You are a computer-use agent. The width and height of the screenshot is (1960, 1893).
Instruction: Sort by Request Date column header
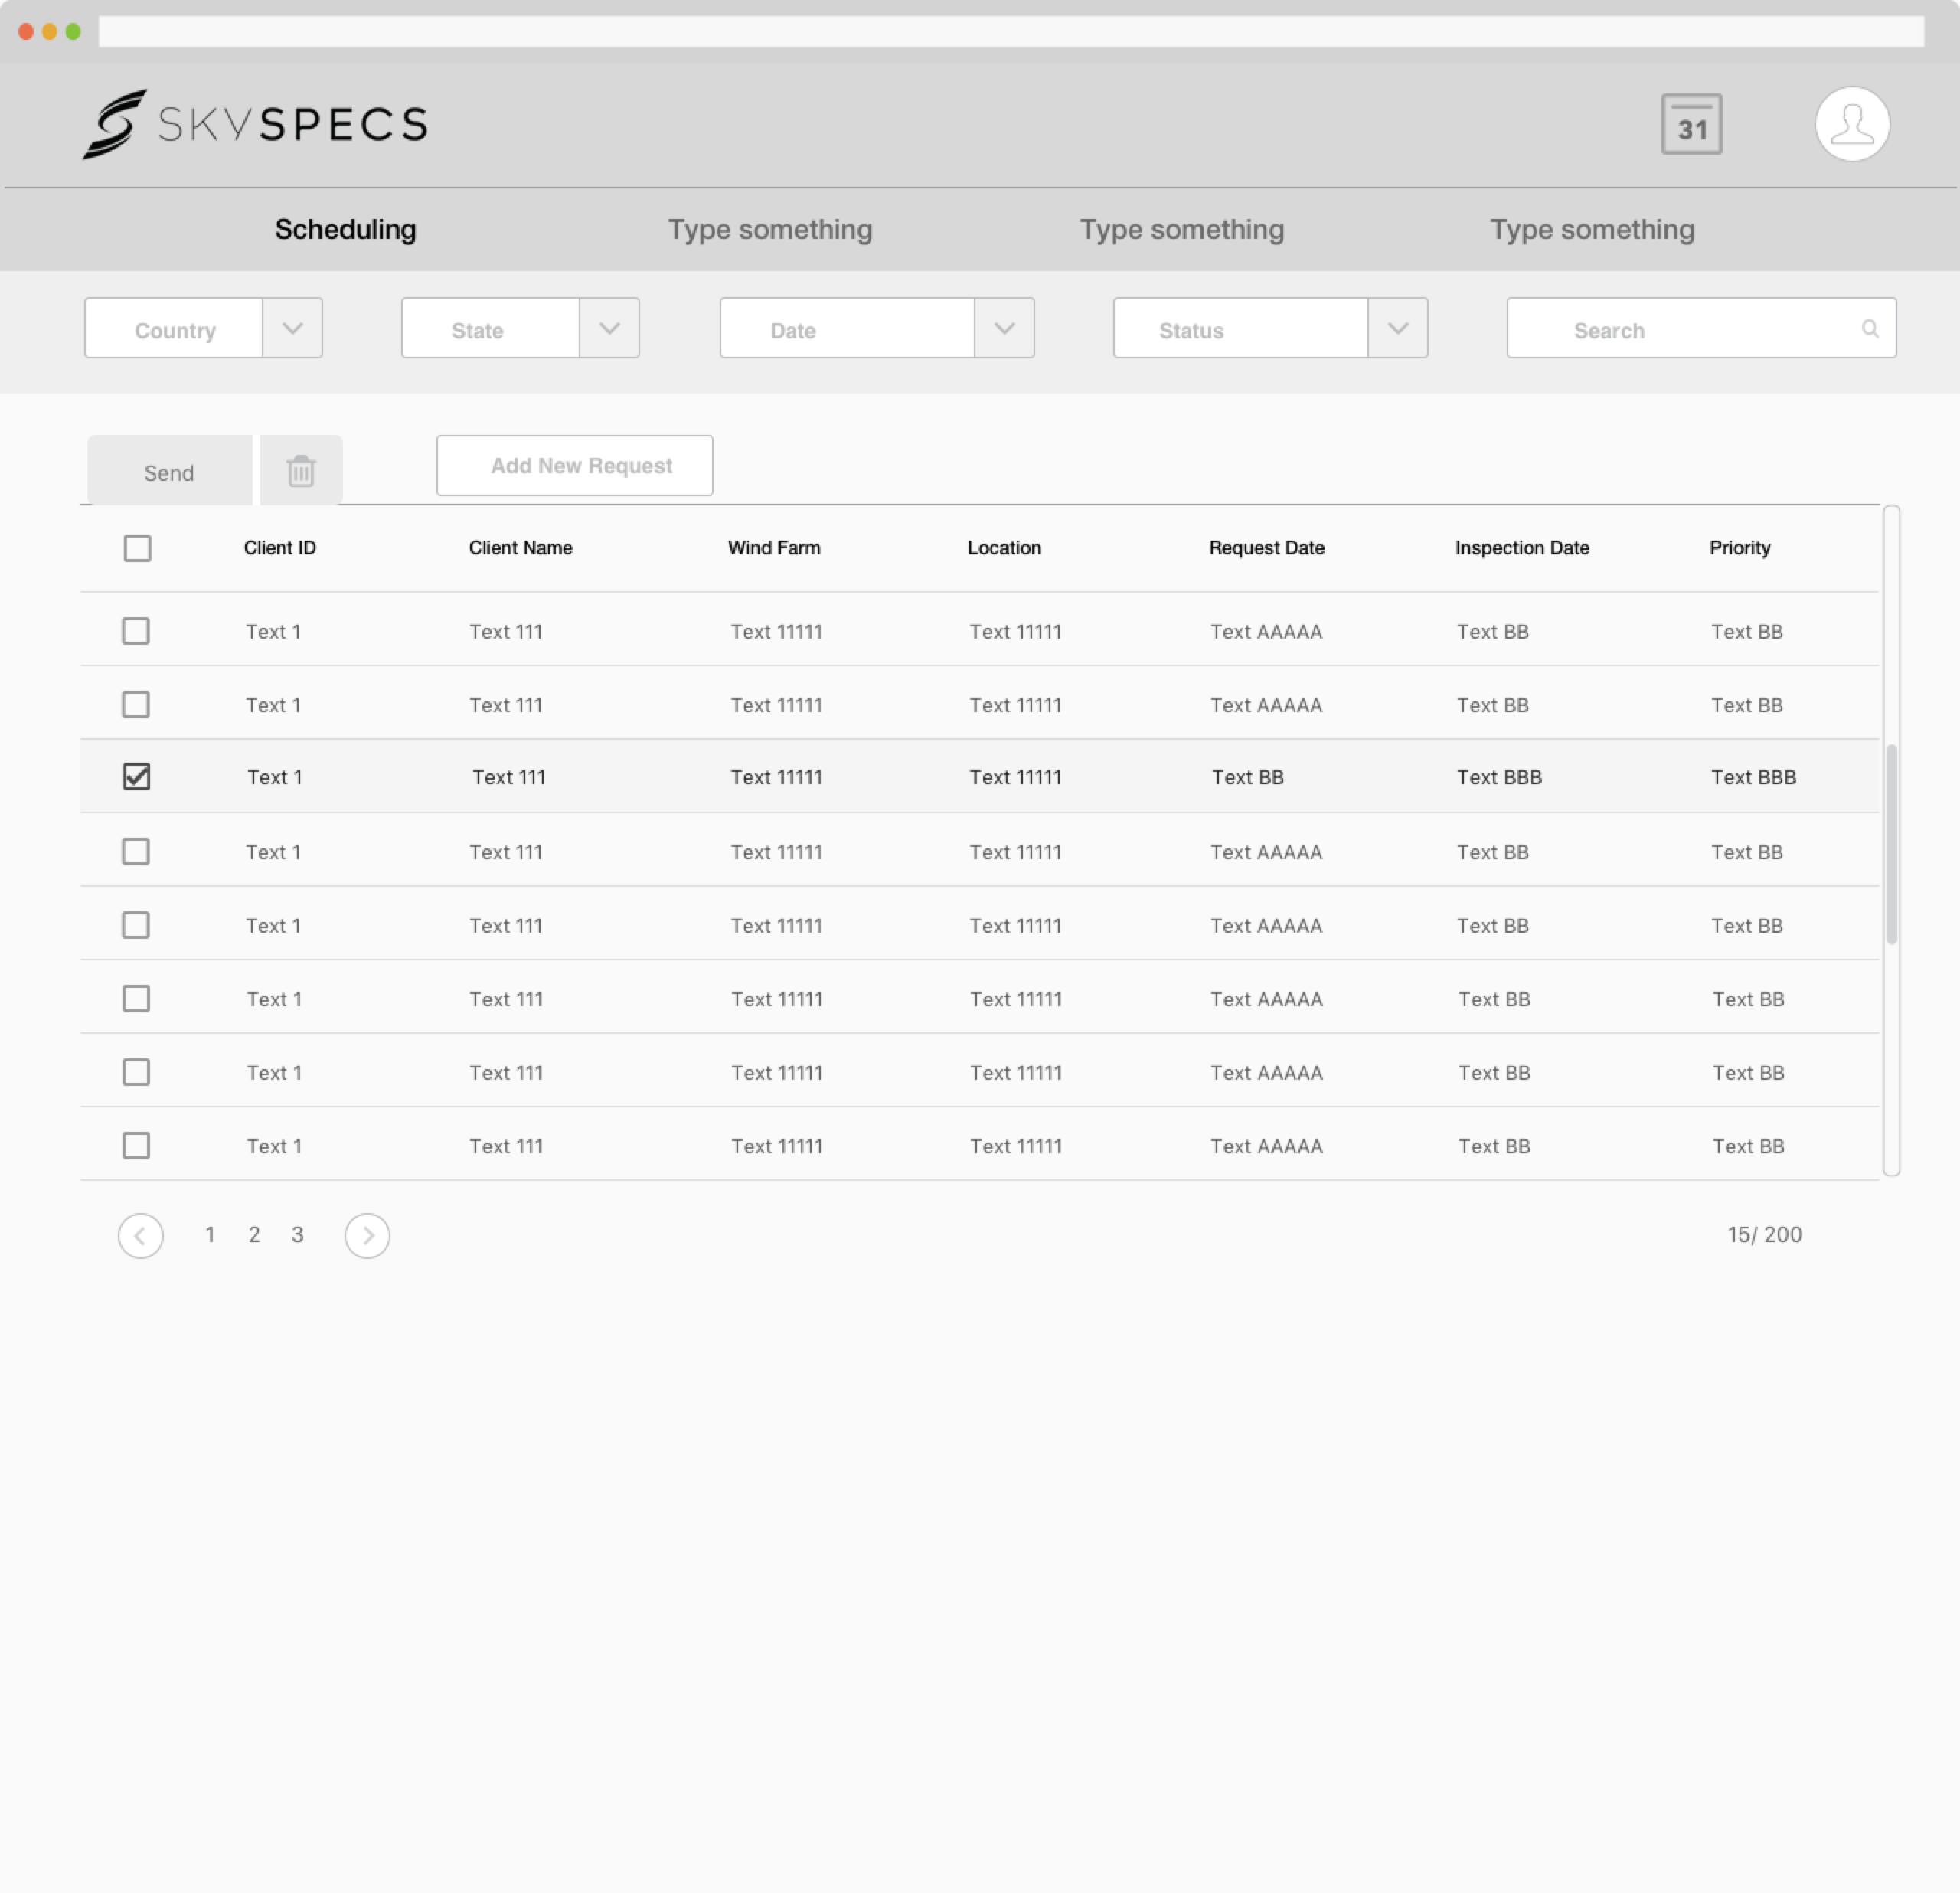click(x=1266, y=548)
